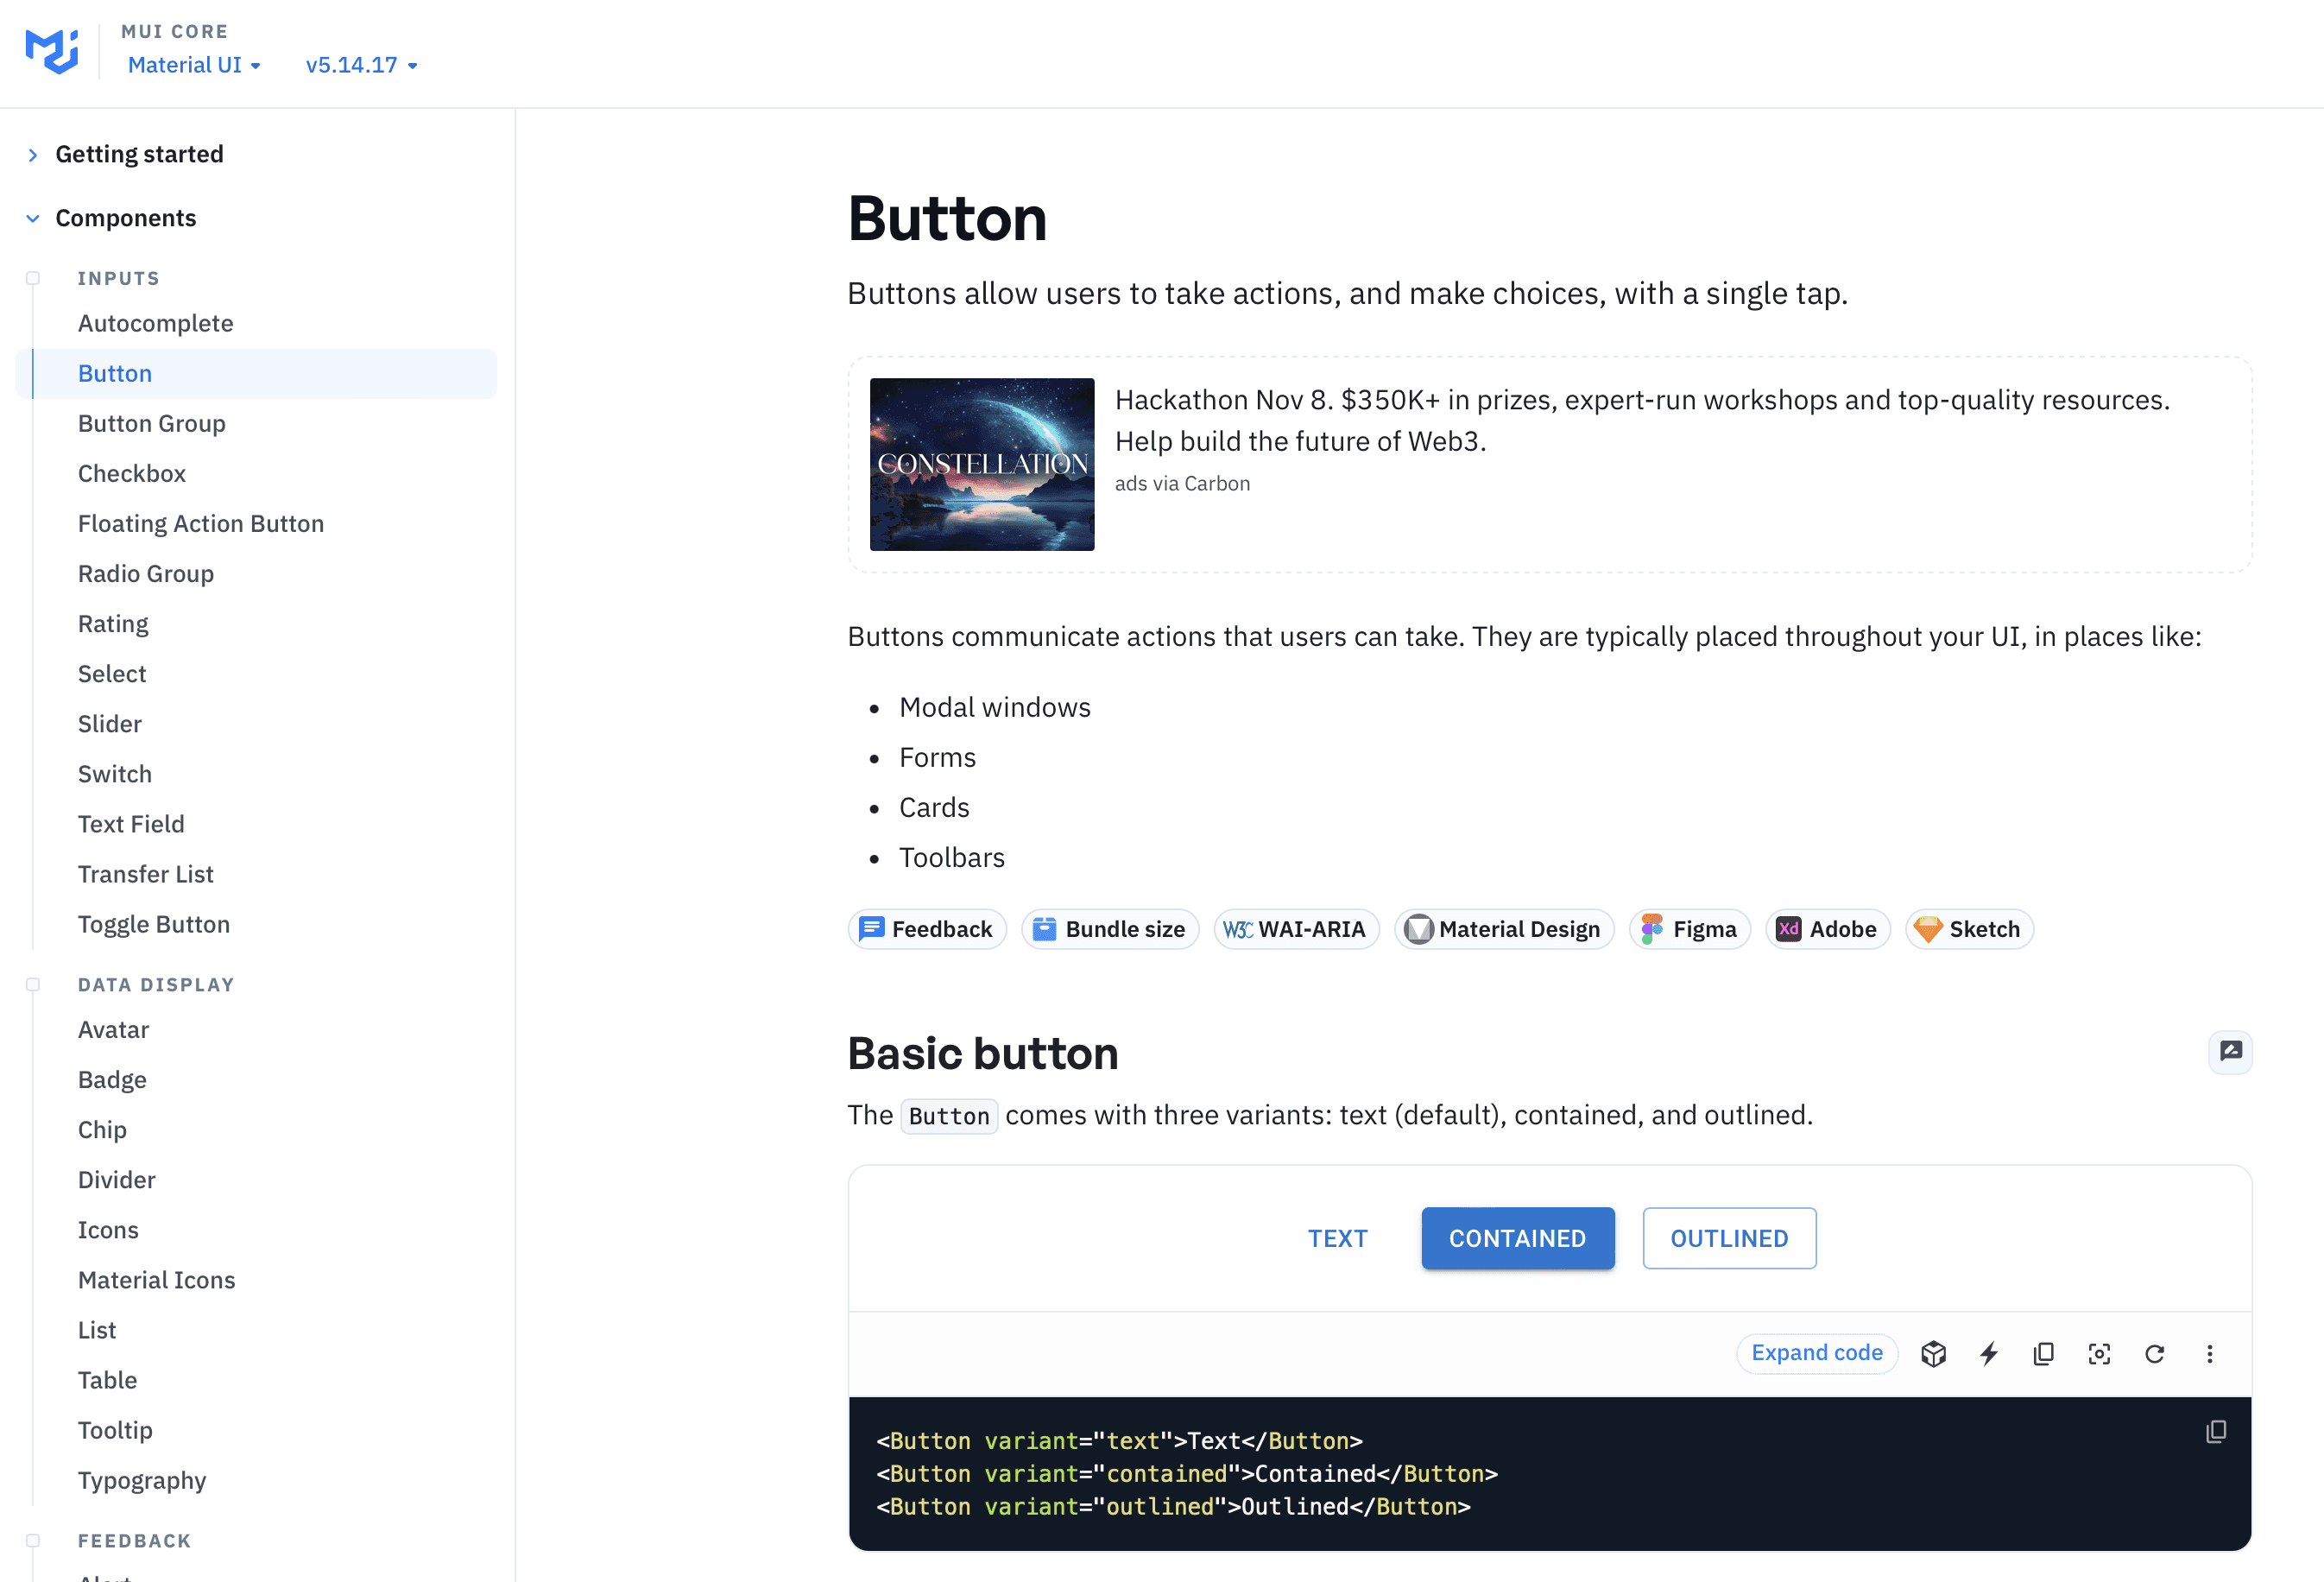
Task: Open the Material UI product dropdown
Action: pyautogui.click(x=194, y=65)
